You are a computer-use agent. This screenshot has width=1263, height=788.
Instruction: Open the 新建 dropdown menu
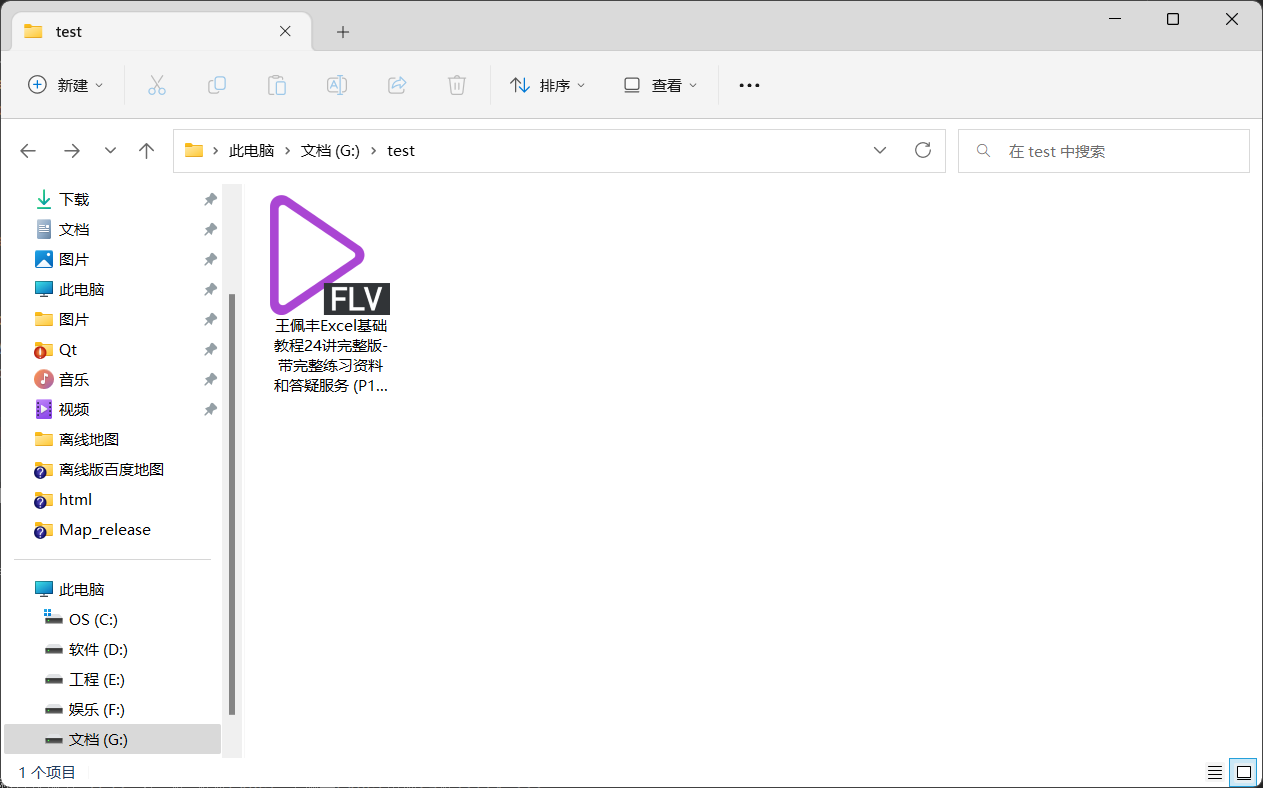click(x=66, y=86)
